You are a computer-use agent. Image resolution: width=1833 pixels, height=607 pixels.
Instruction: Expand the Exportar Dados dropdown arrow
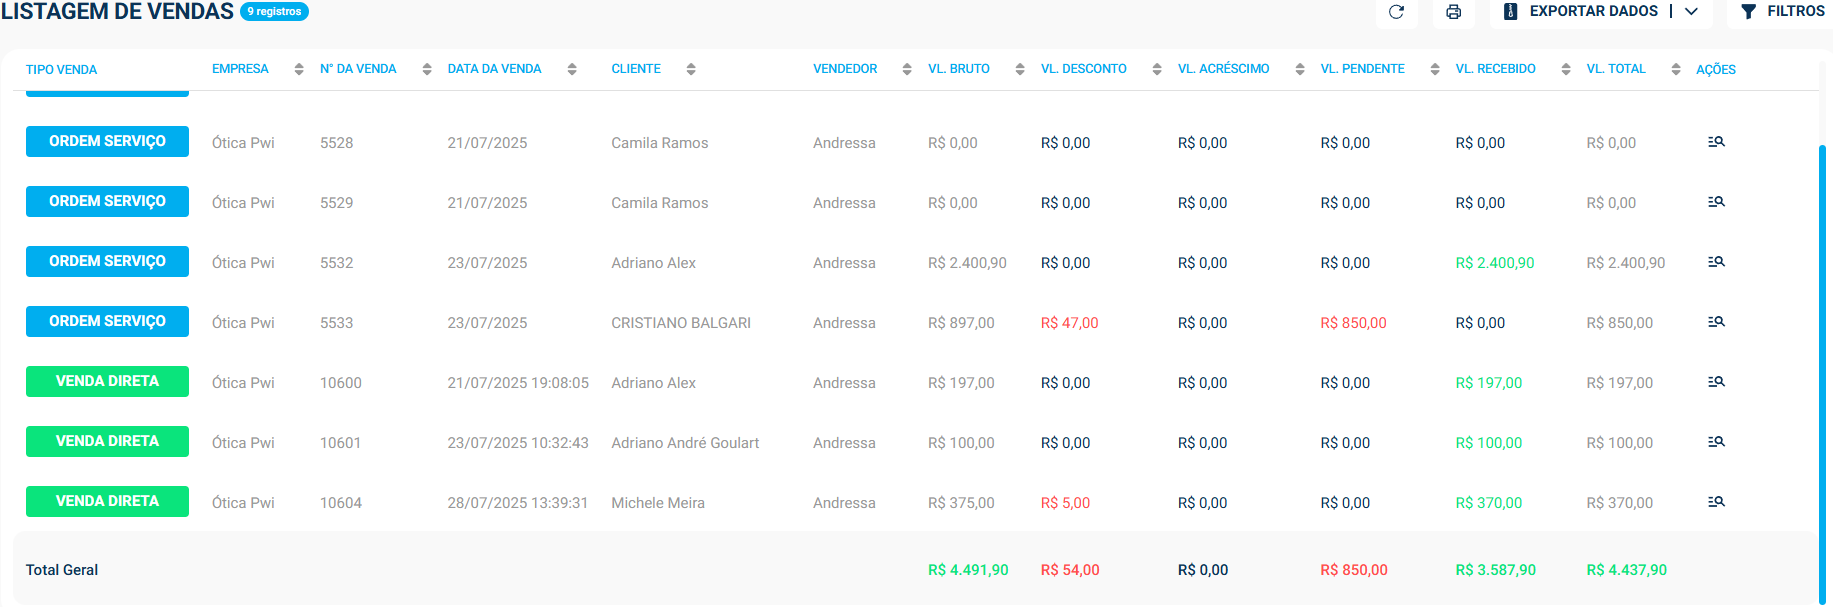[1691, 12]
